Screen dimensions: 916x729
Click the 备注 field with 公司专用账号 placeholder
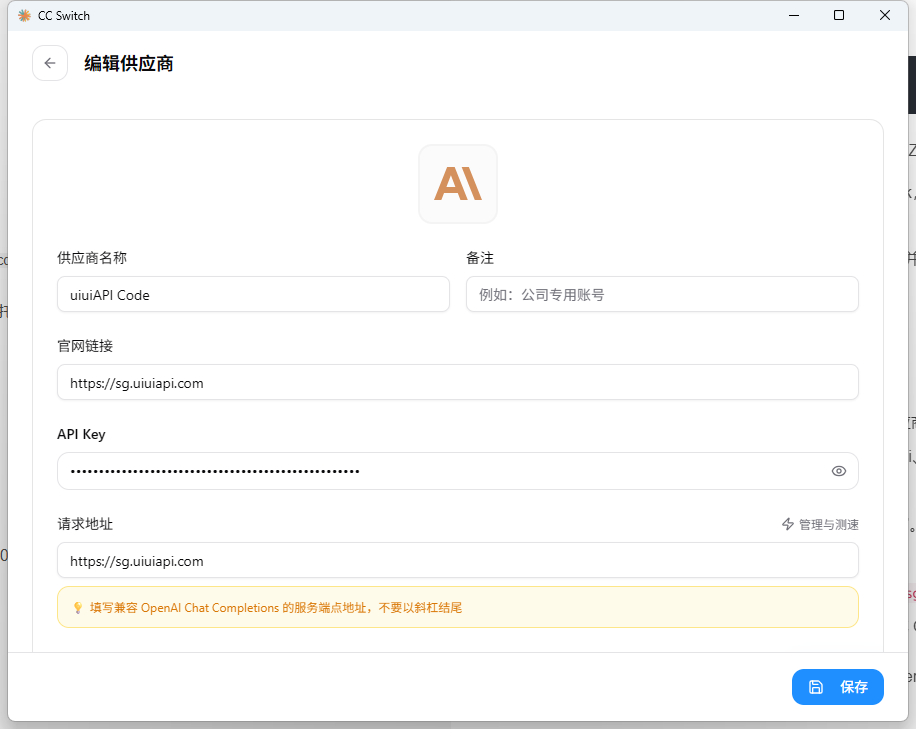click(662, 294)
